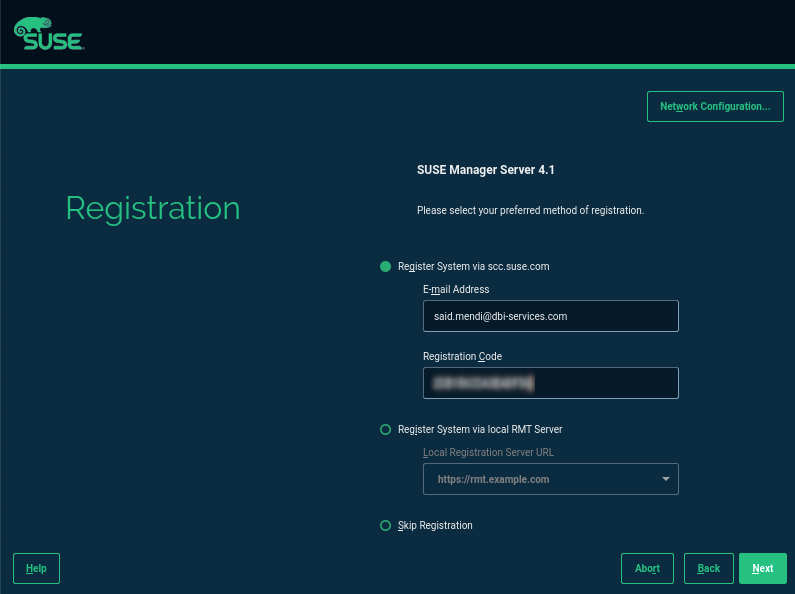Open the Help dialog
795x594 pixels.
[x=37, y=569]
